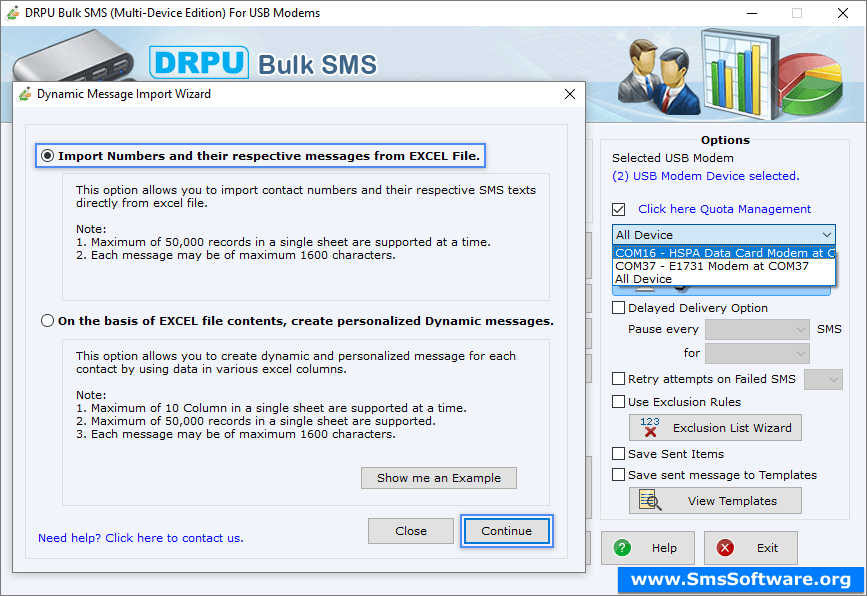The image size is (867, 596).
Task: Click the businessmen graphic in banner
Action: coord(658,76)
